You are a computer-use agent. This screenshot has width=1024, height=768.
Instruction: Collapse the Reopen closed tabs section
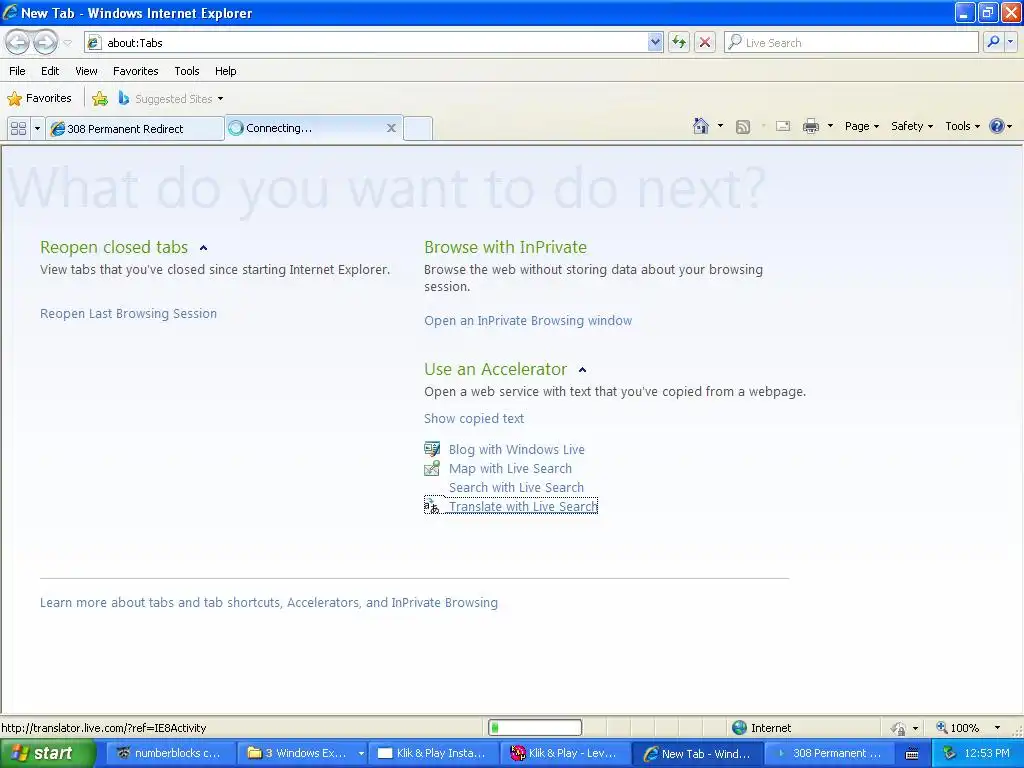coord(203,248)
